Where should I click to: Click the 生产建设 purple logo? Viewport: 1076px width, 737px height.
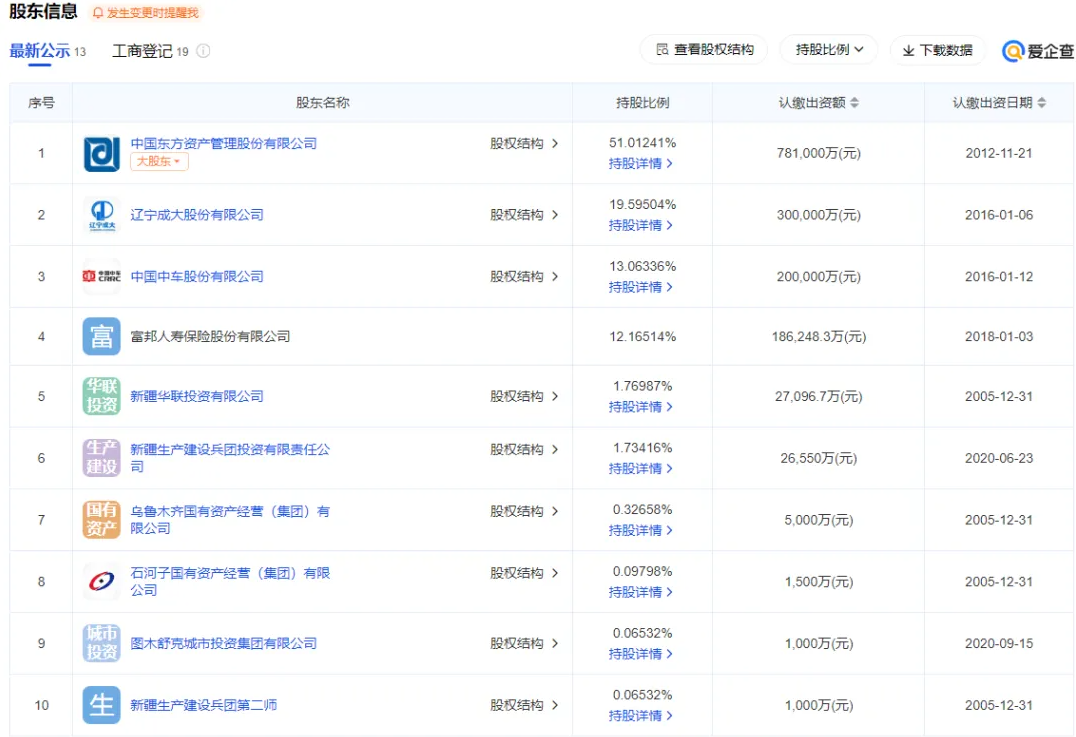(102, 458)
